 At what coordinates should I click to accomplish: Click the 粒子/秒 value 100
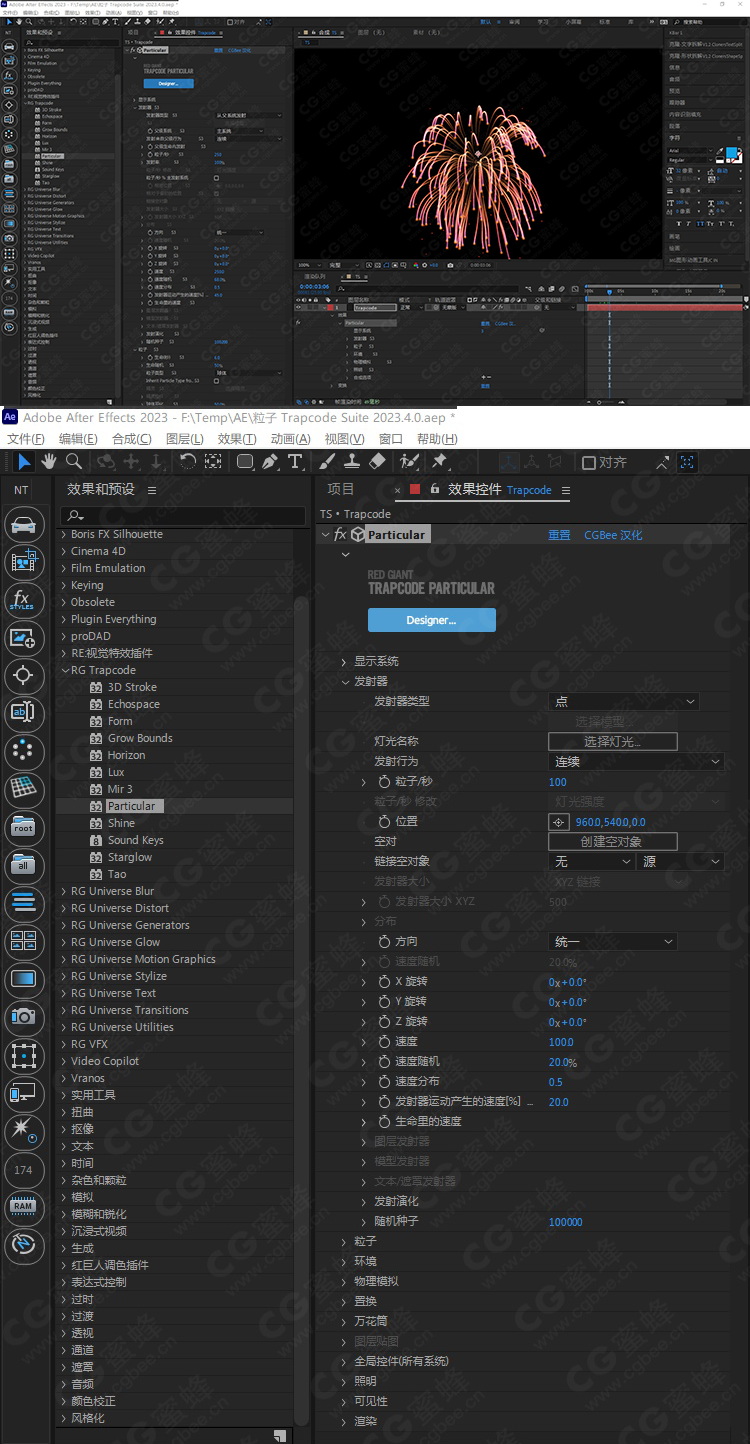tap(557, 782)
